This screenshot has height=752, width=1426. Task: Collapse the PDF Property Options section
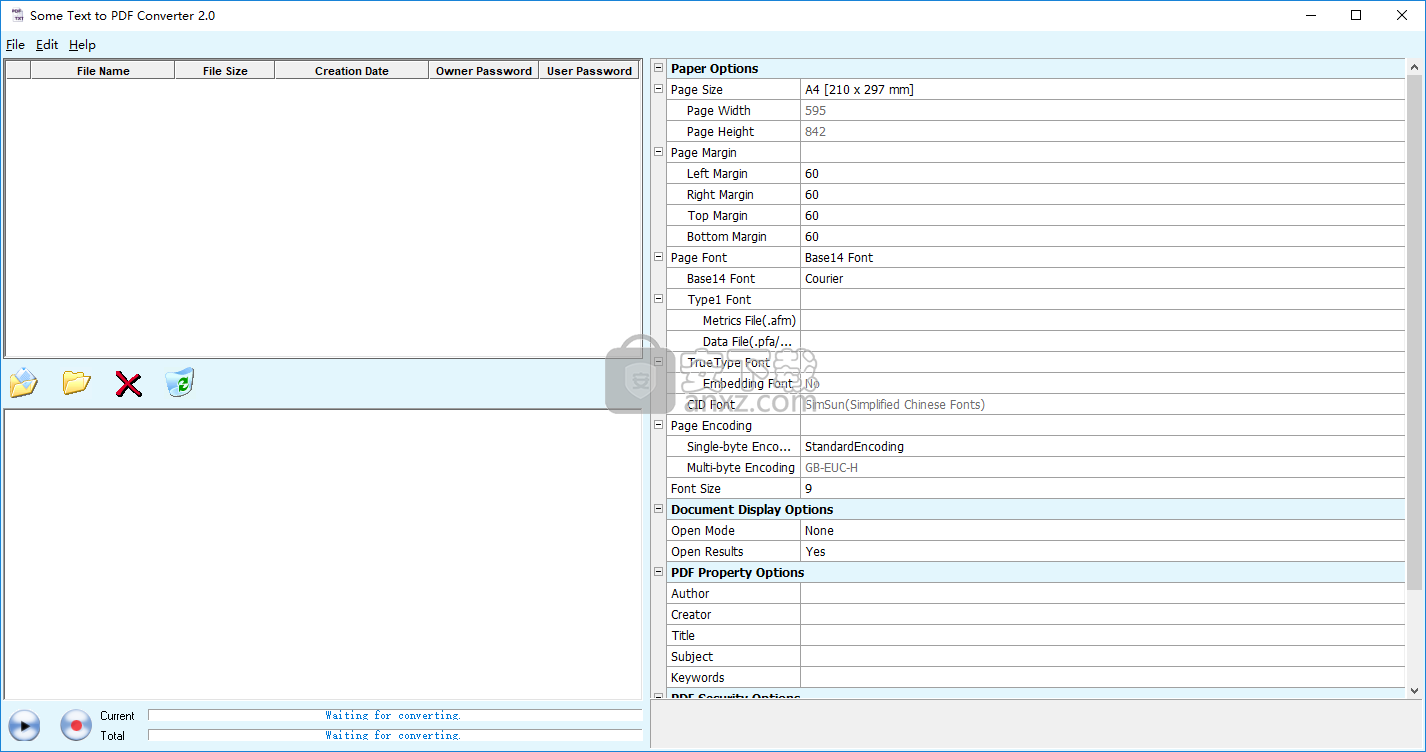click(x=658, y=572)
